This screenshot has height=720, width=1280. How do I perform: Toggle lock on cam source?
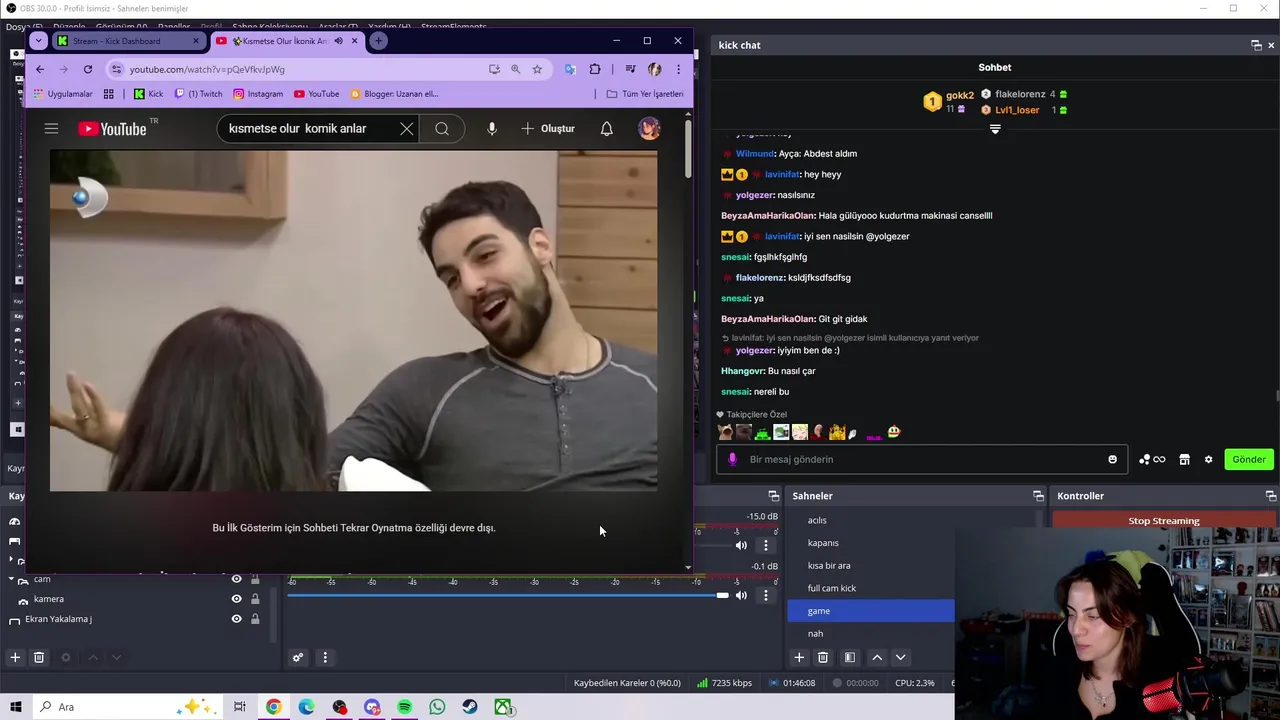tap(255, 579)
